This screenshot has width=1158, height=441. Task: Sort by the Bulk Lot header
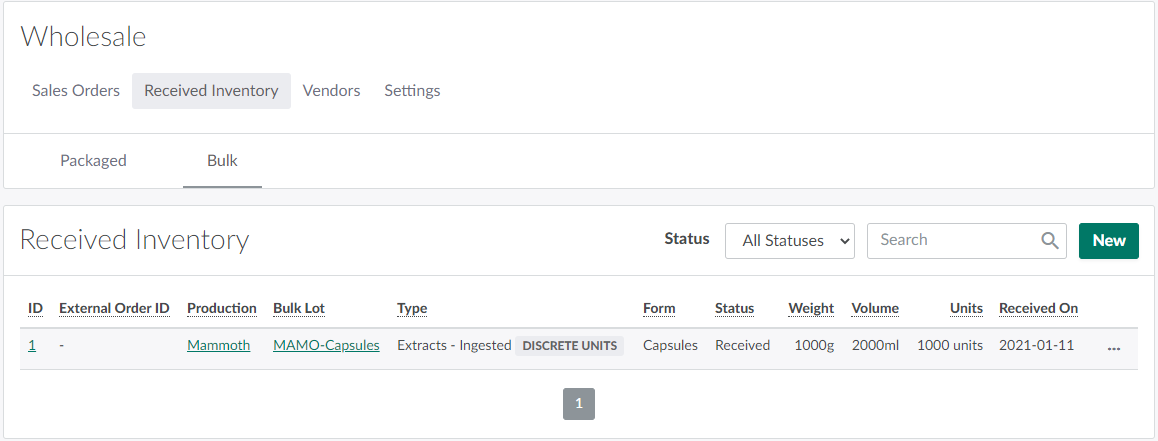(x=299, y=308)
